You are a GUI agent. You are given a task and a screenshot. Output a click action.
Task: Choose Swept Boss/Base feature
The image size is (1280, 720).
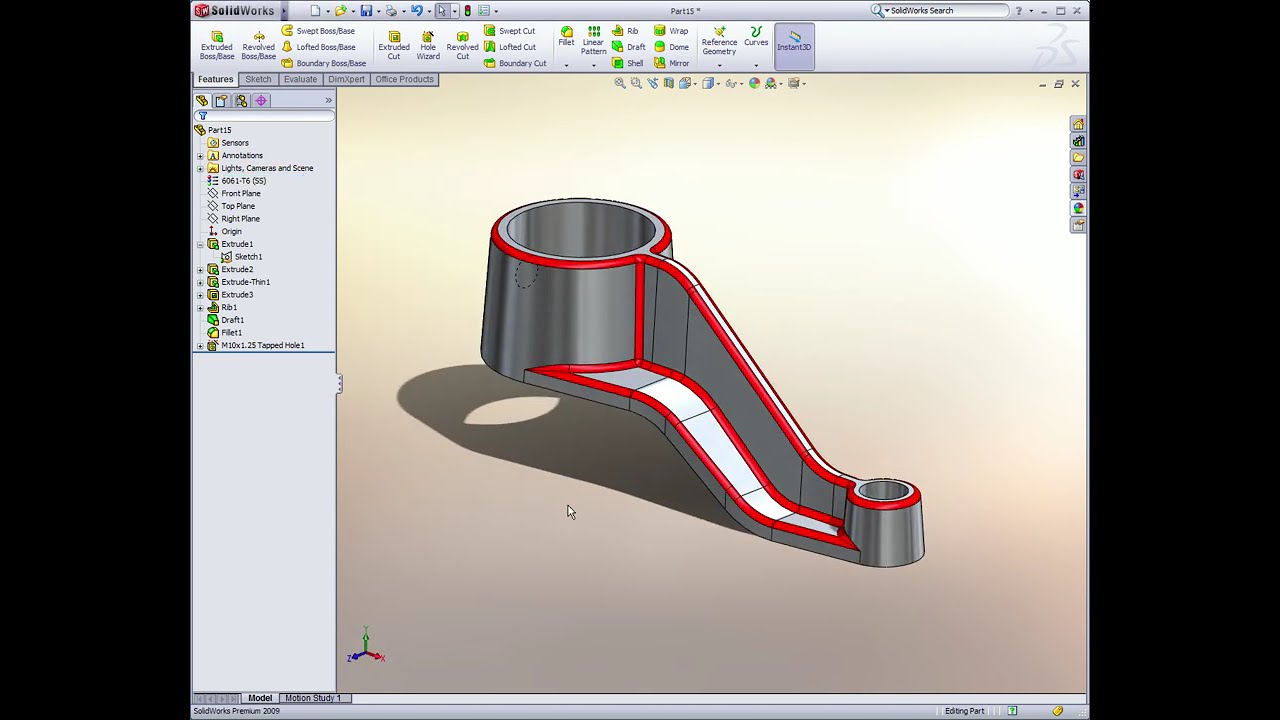point(318,31)
